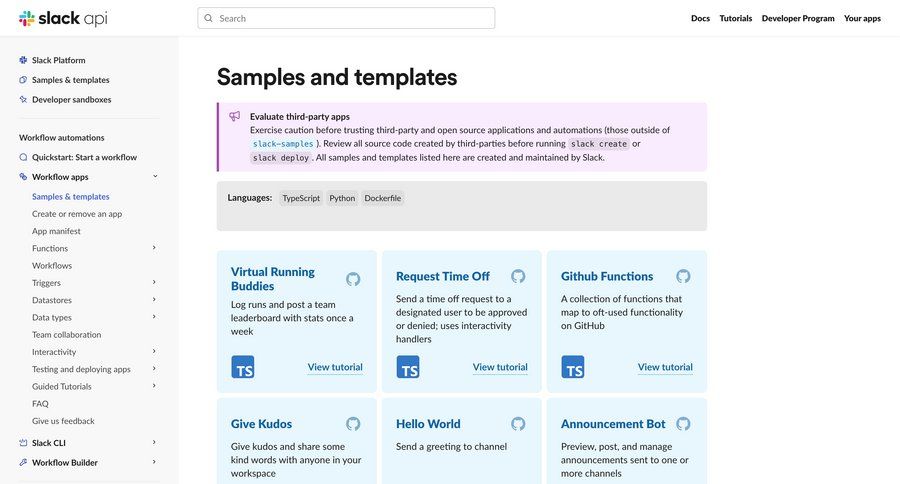Expand the Datastores submenu chevron

pos(154,300)
